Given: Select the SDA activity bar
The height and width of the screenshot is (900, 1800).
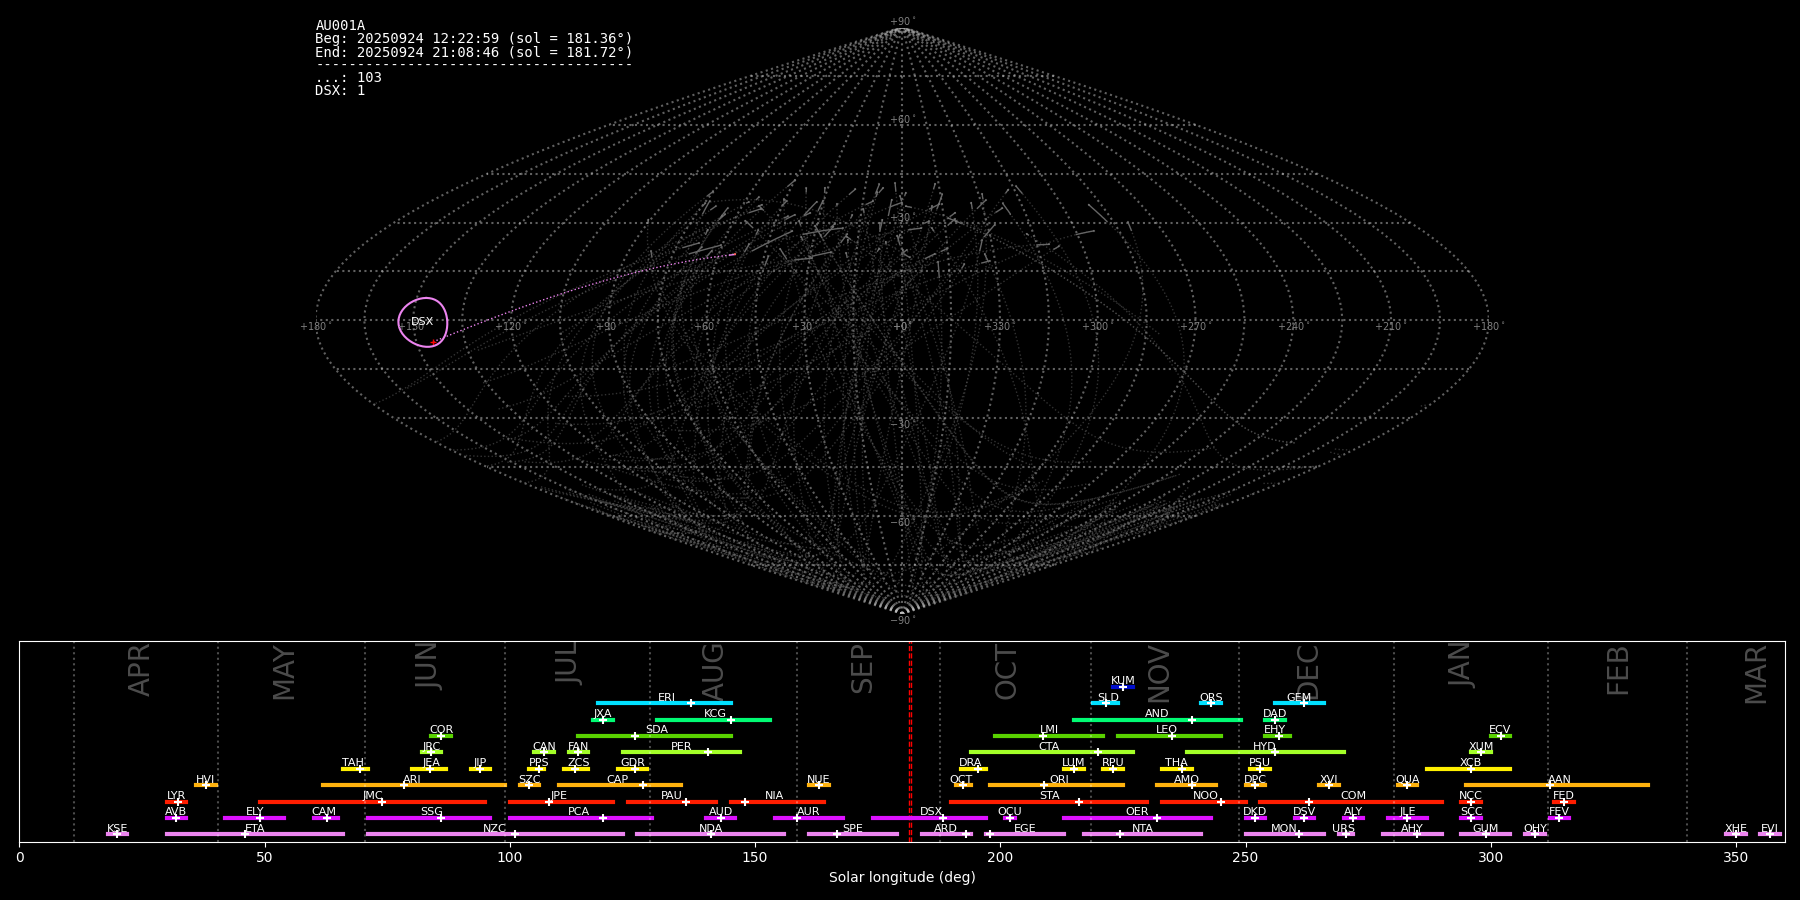Looking at the screenshot, I should [654, 736].
